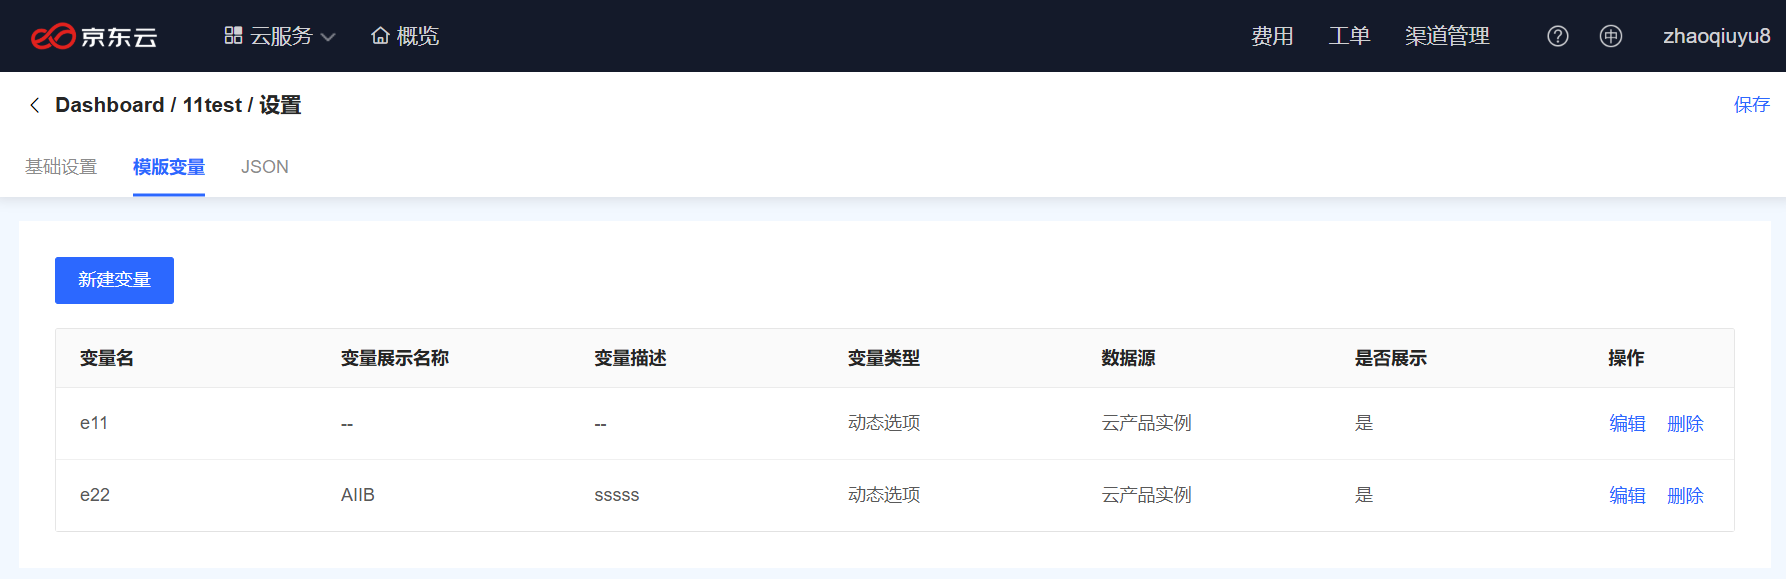Switch to the JSON tab

(x=265, y=167)
